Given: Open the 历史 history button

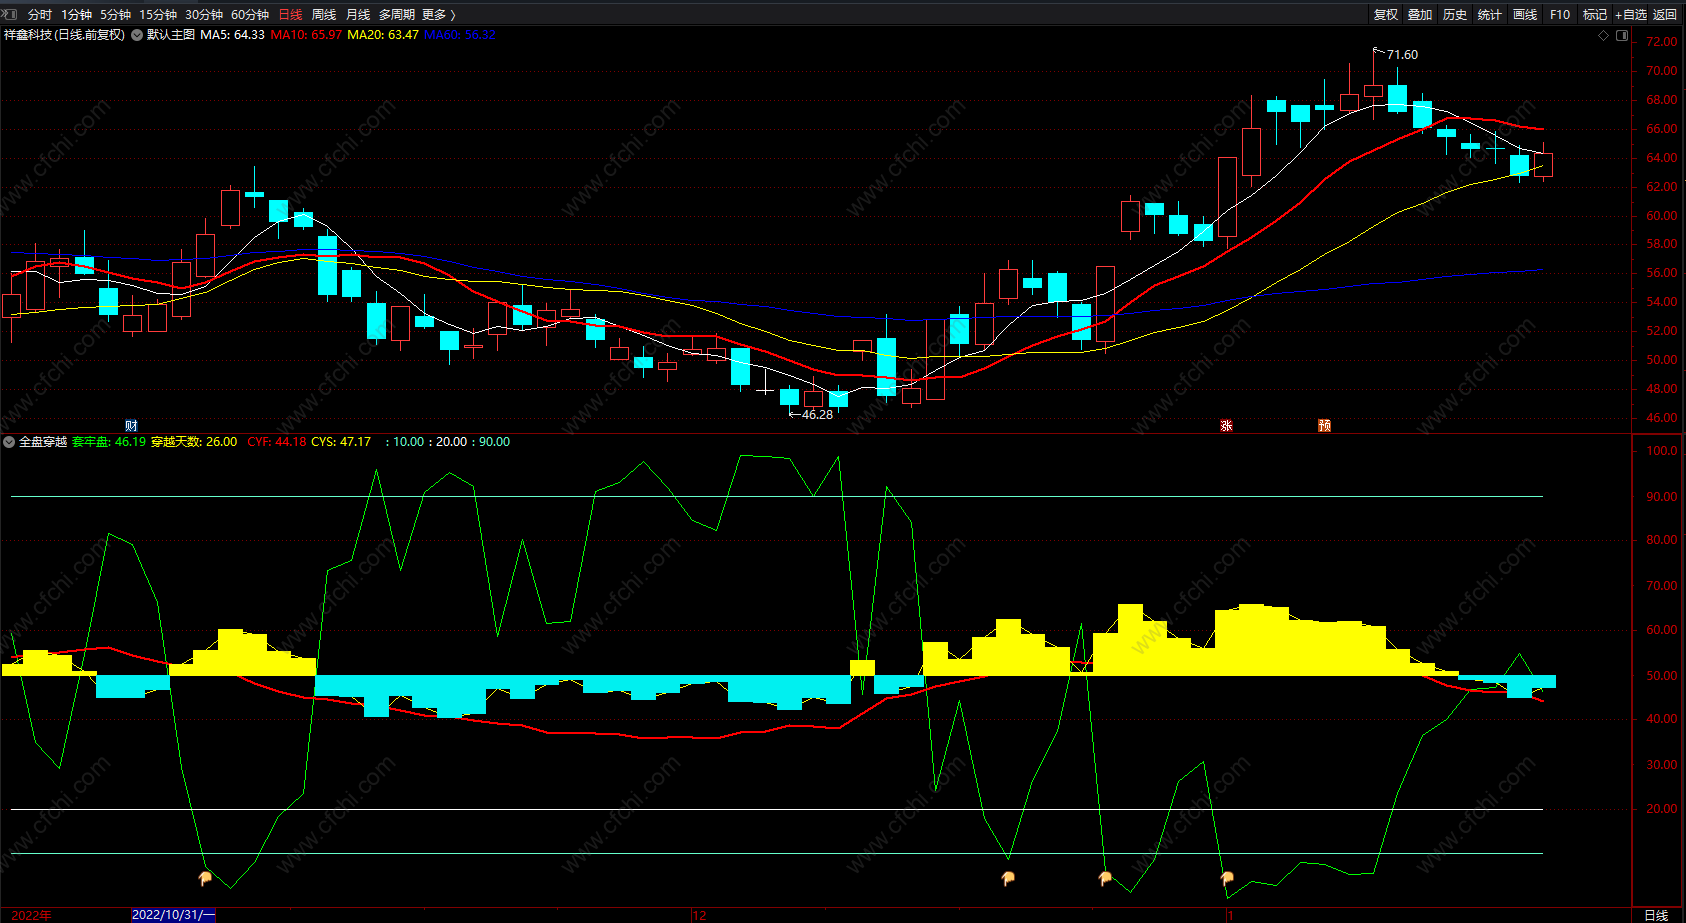Looking at the screenshot, I should [1455, 15].
